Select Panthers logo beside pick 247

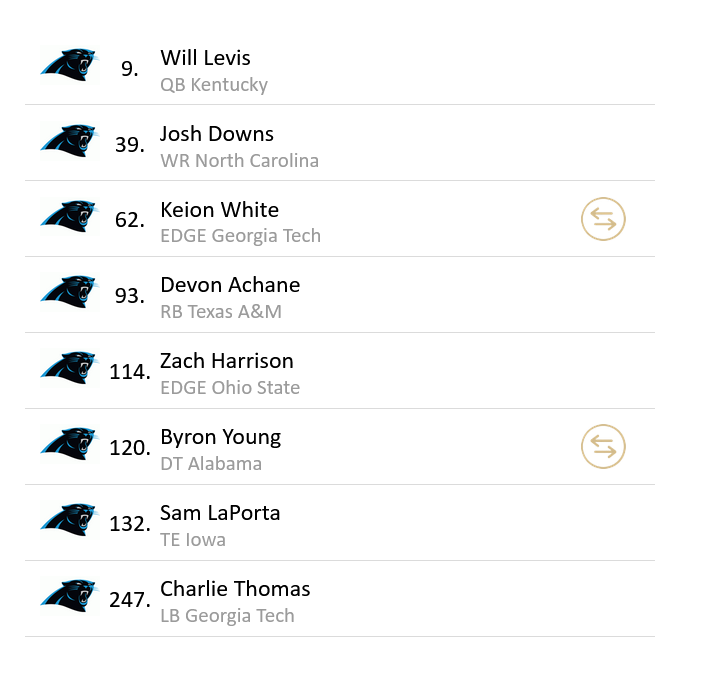pyautogui.click(x=69, y=598)
